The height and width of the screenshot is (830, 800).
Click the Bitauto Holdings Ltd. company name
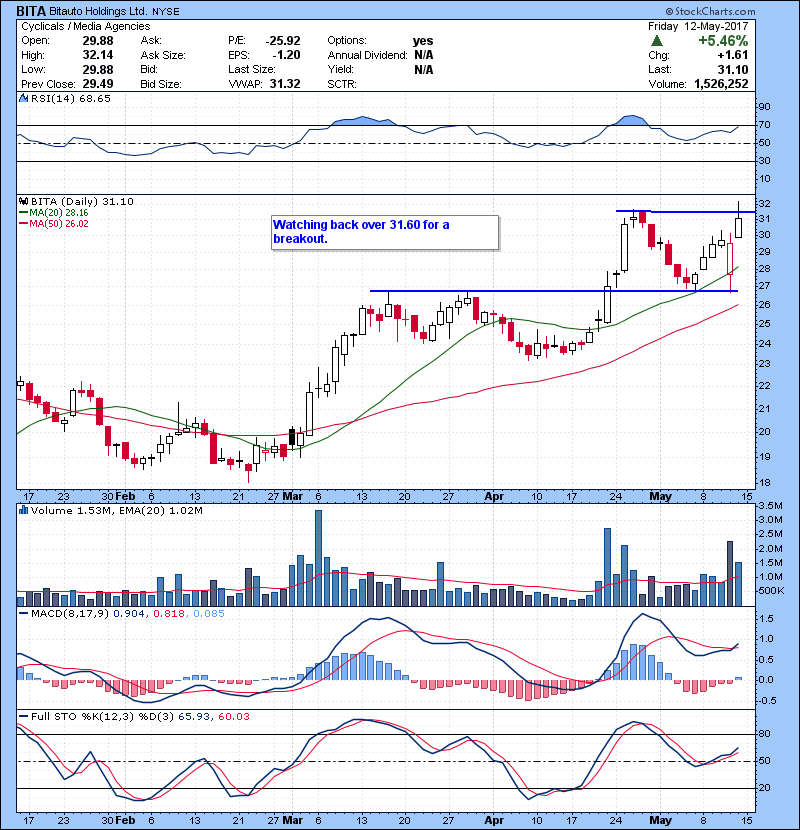[x=98, y=11]
